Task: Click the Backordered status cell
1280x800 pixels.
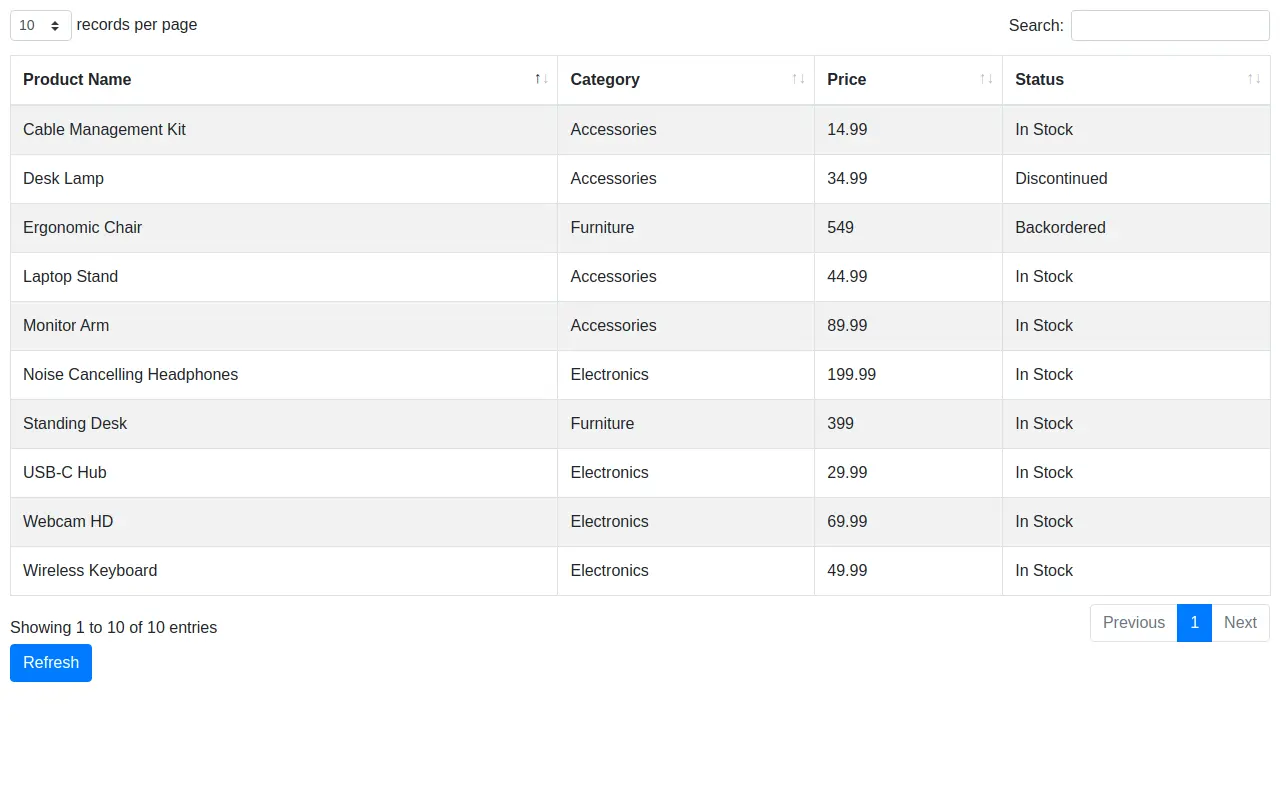Action: click(x=1136, y=228)
